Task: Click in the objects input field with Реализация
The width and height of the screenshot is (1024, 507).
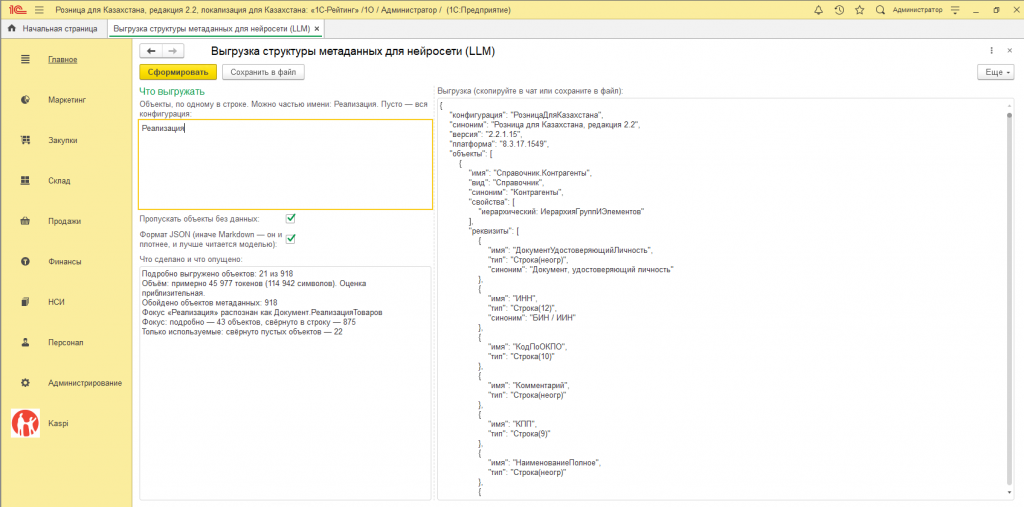Action: tap(285, 164)
